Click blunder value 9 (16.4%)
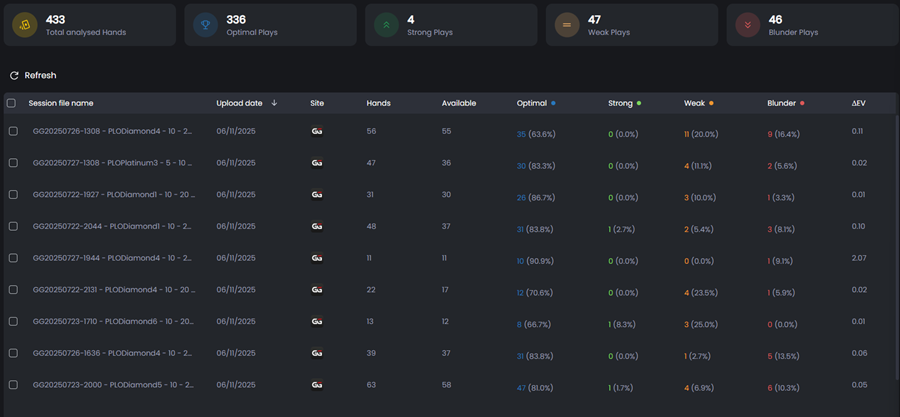The image size is (900, 417). [783, 134]
